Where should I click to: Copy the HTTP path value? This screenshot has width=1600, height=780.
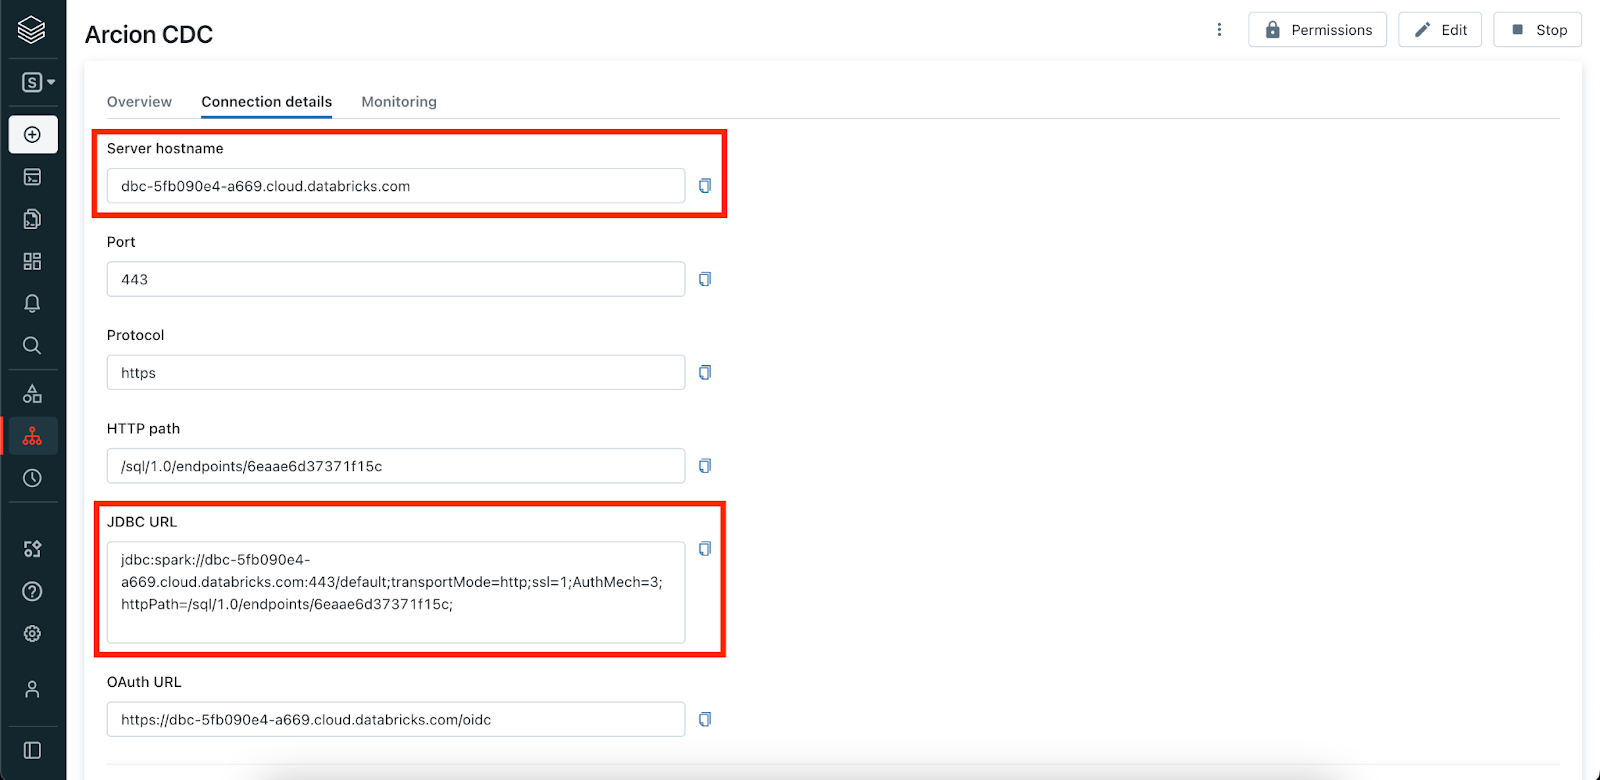pyautogui.click(x=705, y=466)
